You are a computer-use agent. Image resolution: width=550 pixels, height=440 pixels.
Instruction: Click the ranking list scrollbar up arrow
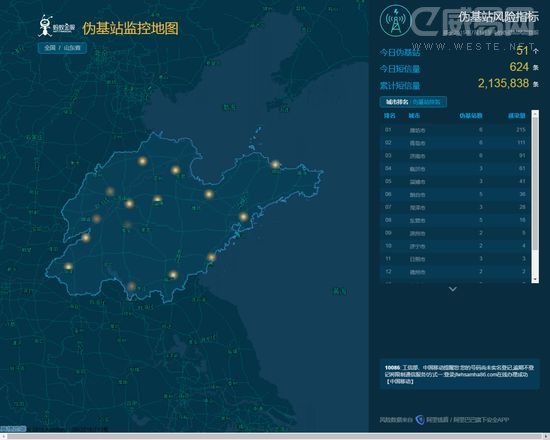click(x=535, y=113)
